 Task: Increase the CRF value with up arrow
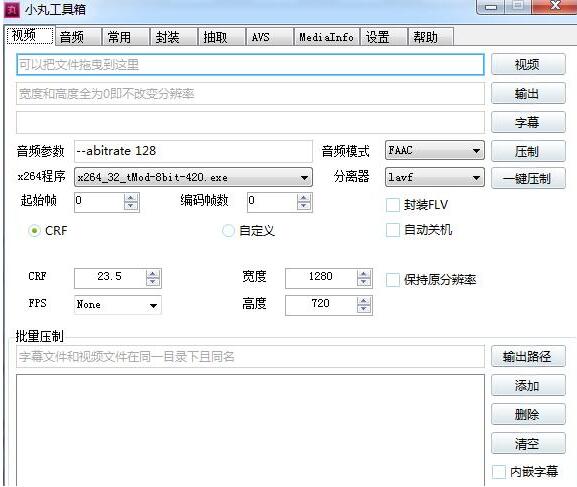click(x=153, y=274)
